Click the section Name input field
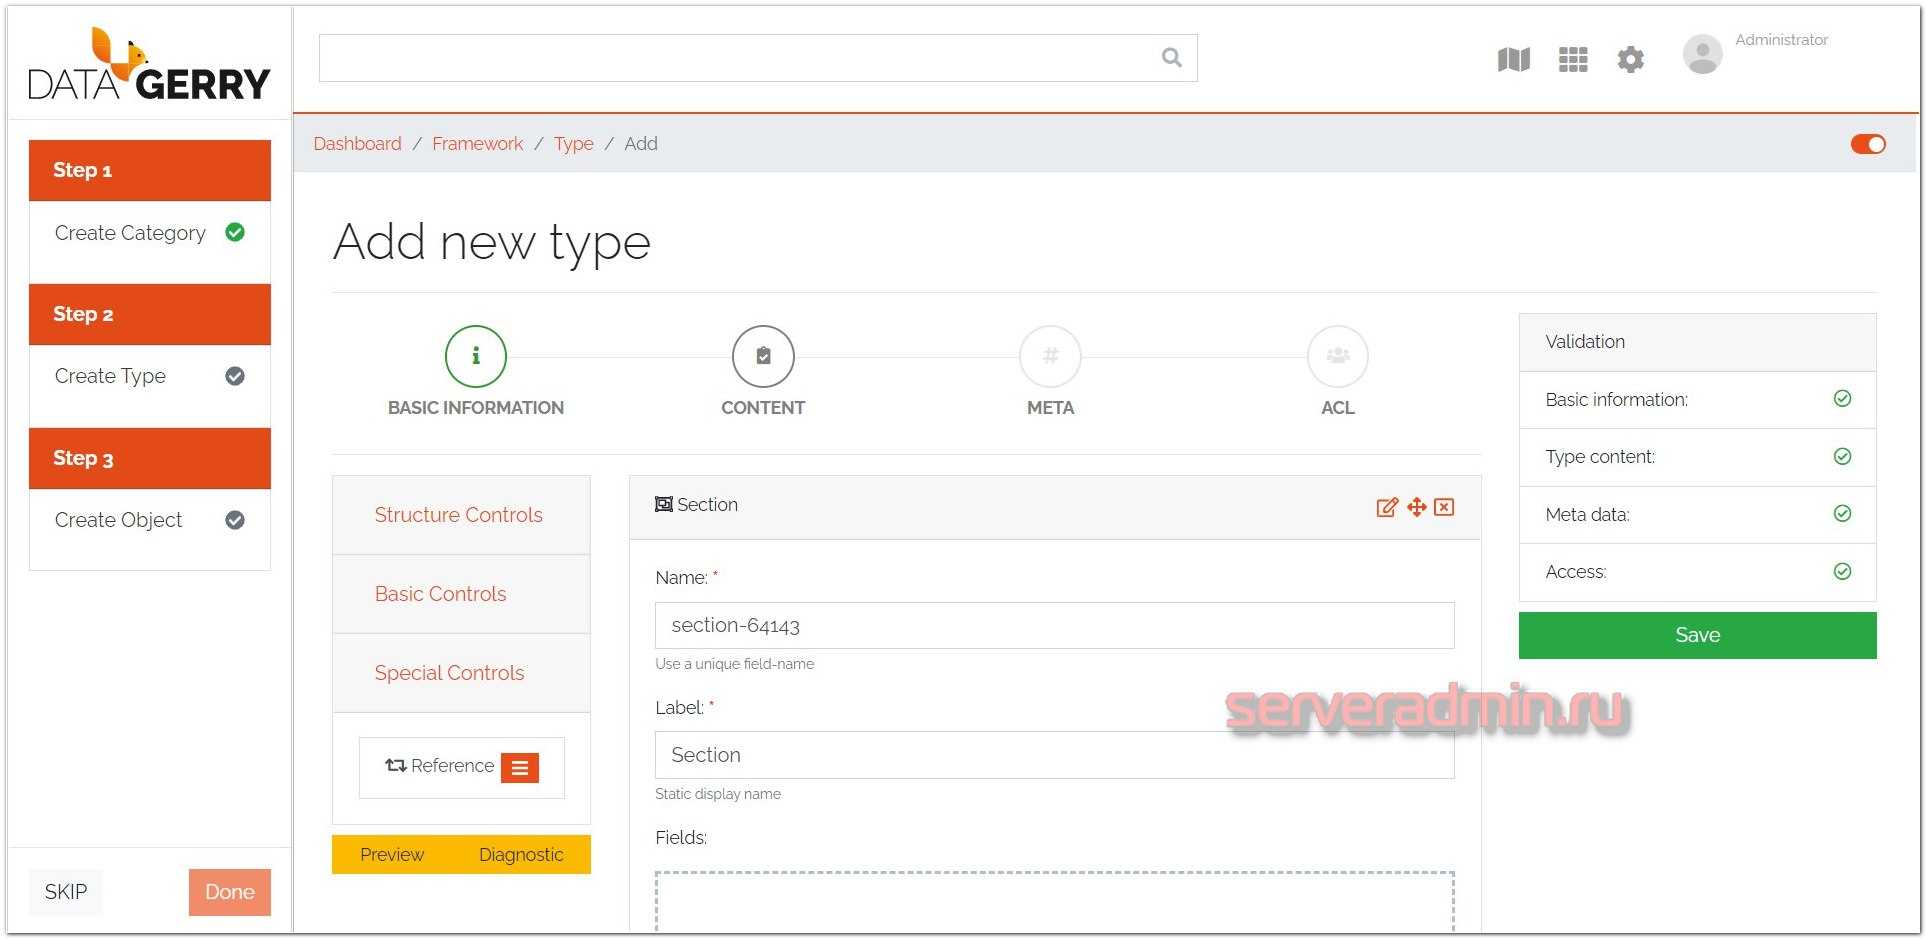Viewport: 1926px width, 939px height. click(x=1054, y=626)
